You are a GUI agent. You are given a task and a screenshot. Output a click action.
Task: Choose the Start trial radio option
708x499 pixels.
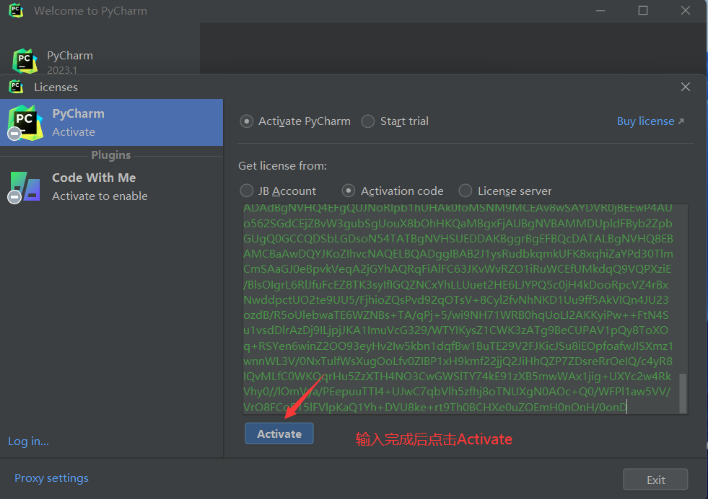(x=395, y=121)
